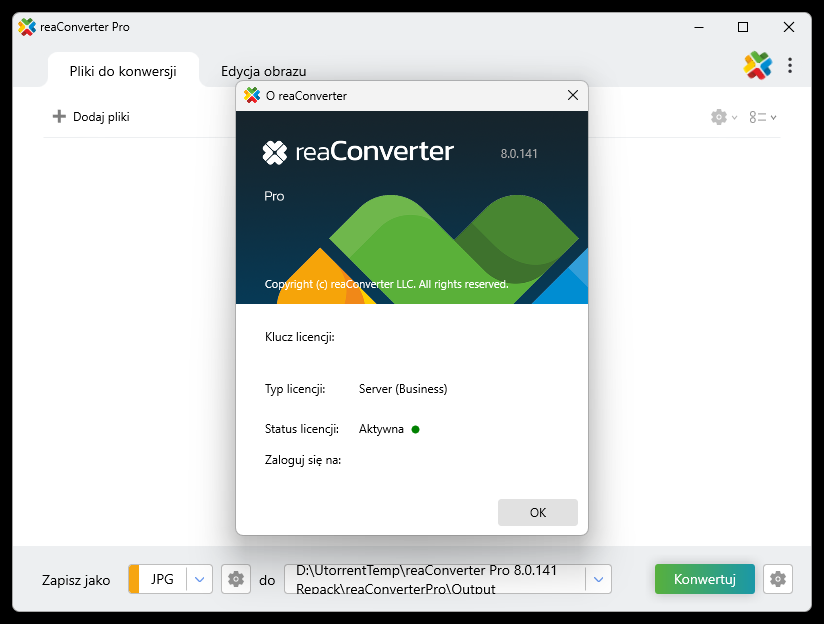Click the Klucz licencji label
The height and width of the screenshot is (624, 824).
coord(300,337)
